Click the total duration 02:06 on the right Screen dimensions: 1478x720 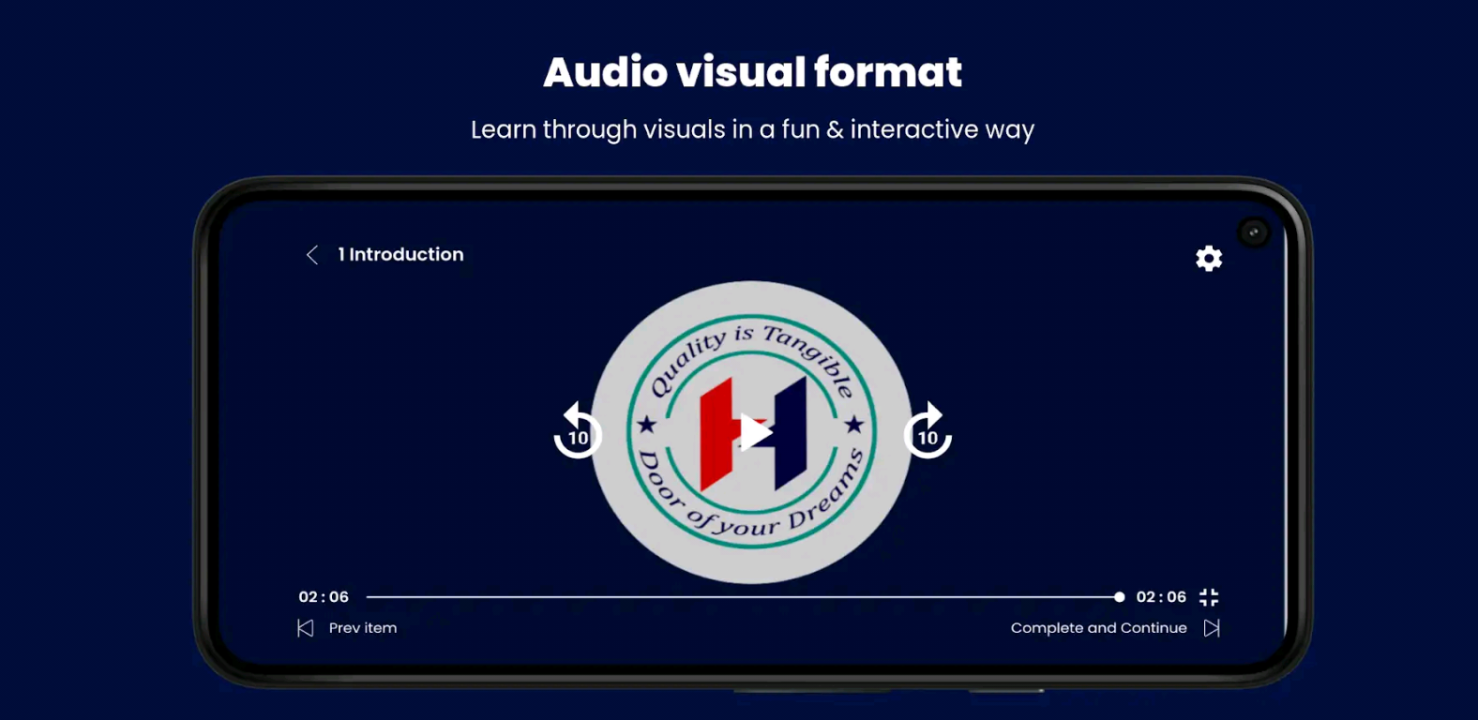(x=1161, y=597)
